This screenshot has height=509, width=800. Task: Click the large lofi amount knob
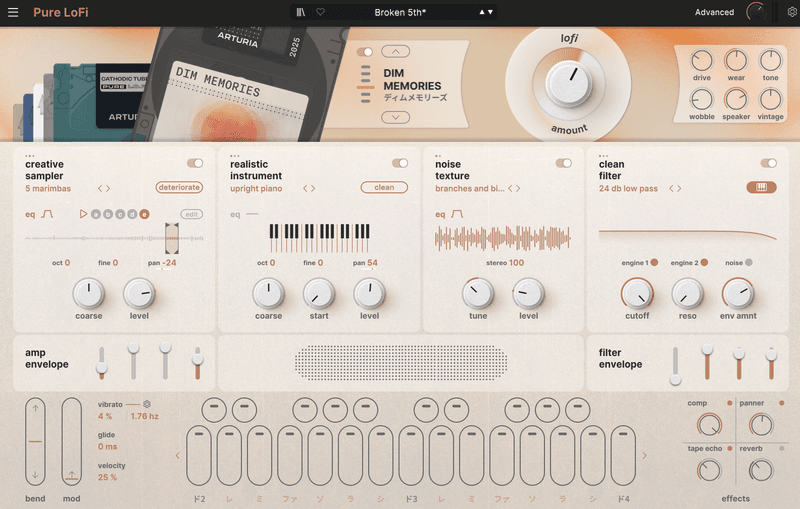point(569,84)
